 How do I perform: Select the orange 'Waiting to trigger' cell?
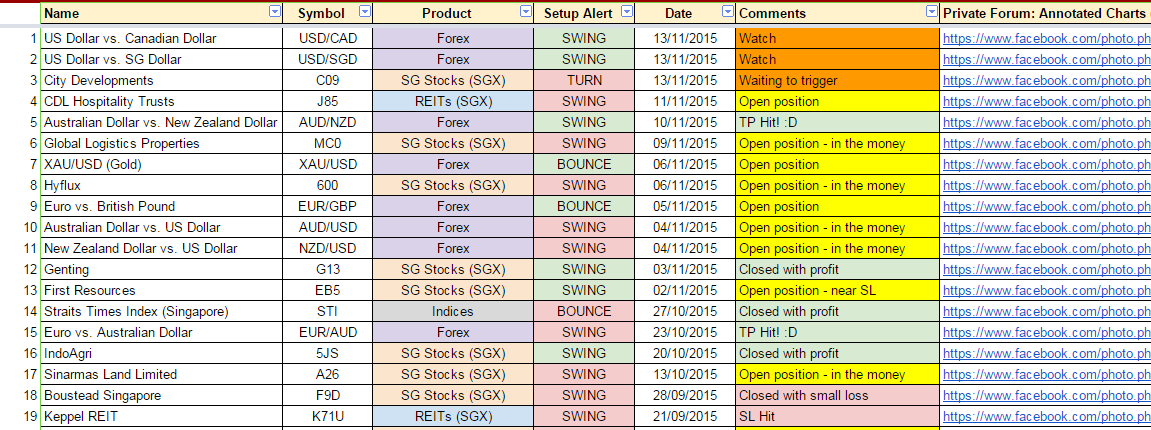point(837,80)
